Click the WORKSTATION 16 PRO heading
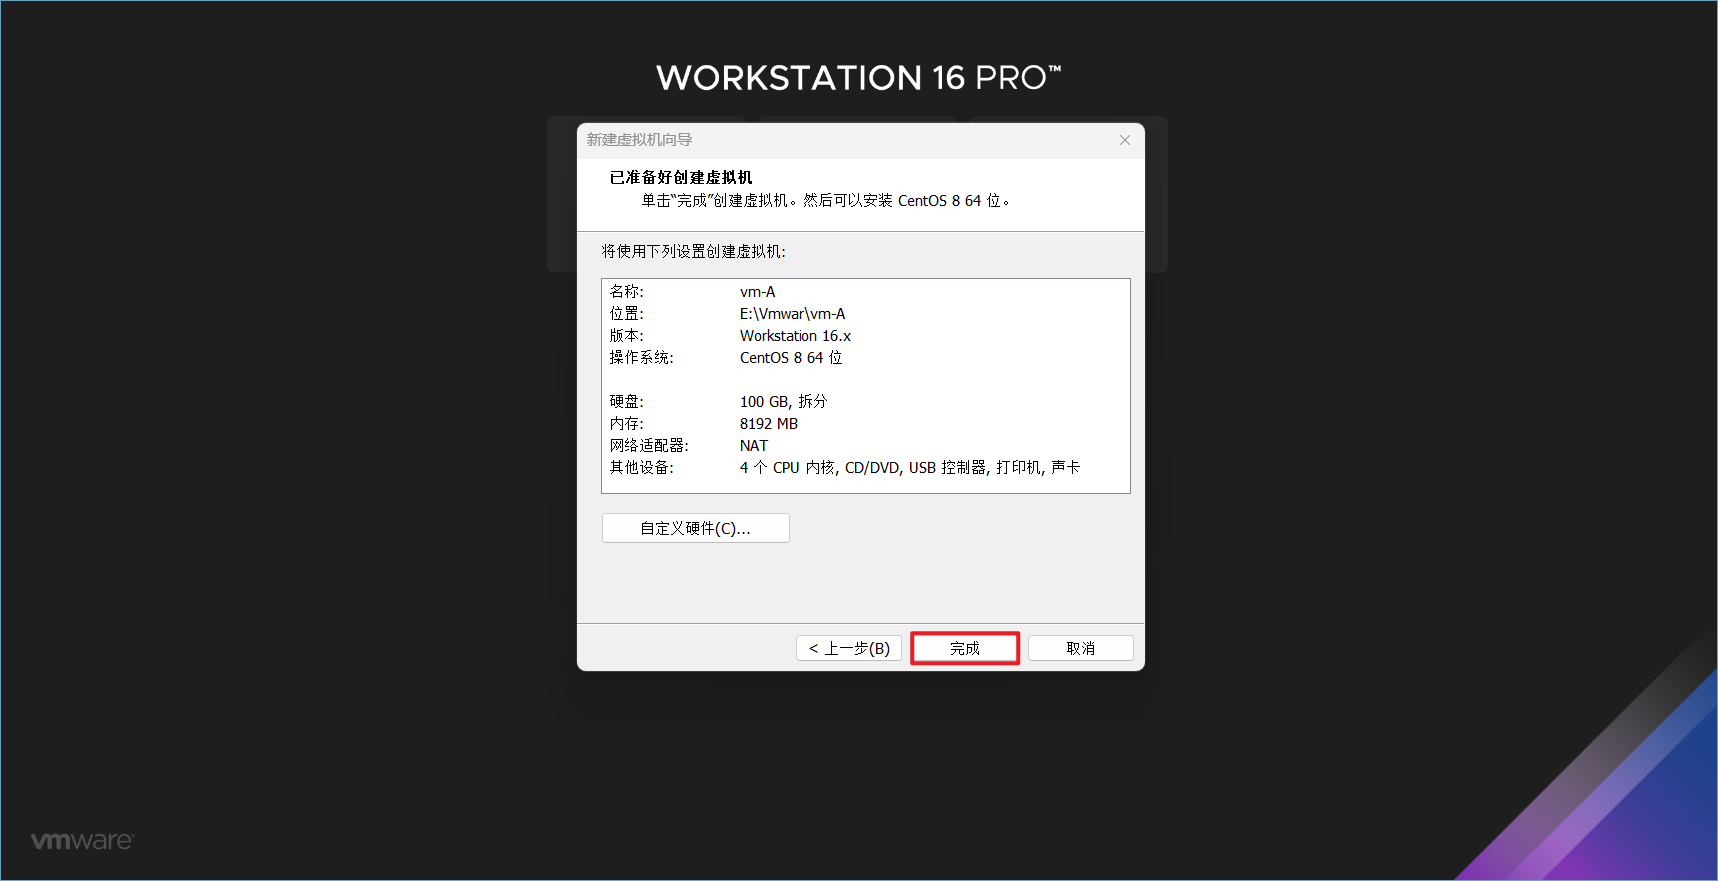The width and height of the screenshot is (1718, 881). click(x=858, y=78)
